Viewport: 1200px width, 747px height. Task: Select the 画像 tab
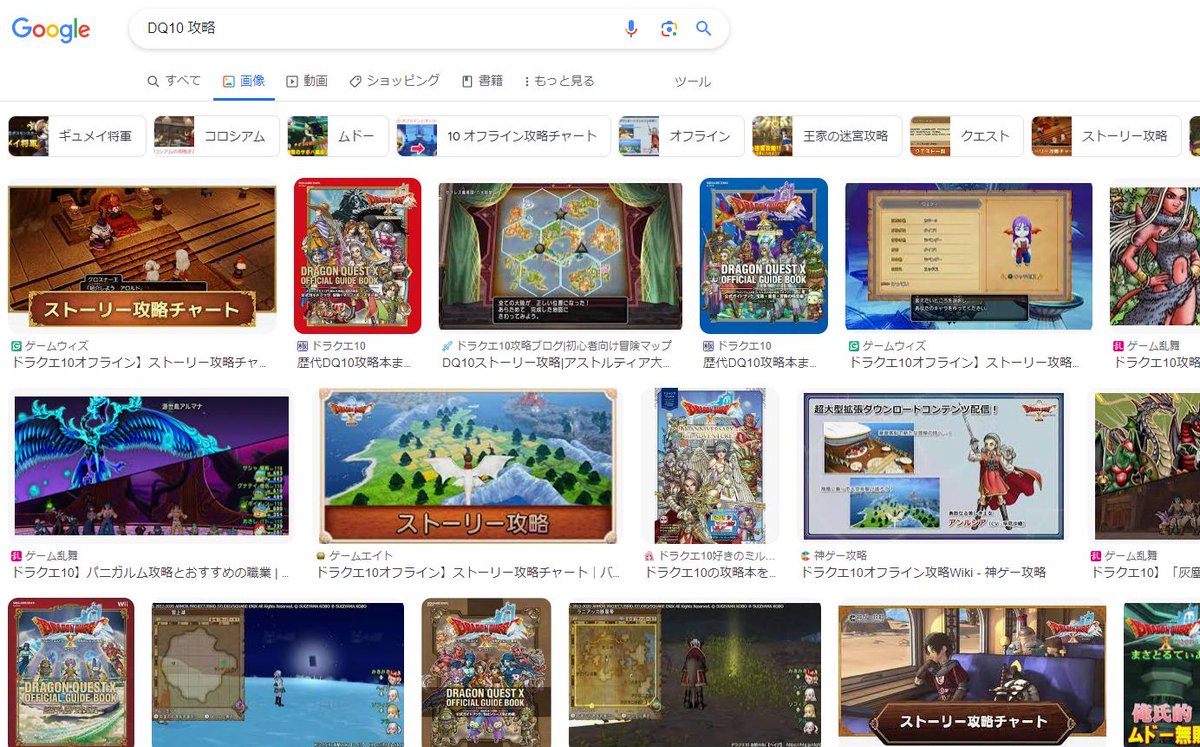(x=243, y=81)
